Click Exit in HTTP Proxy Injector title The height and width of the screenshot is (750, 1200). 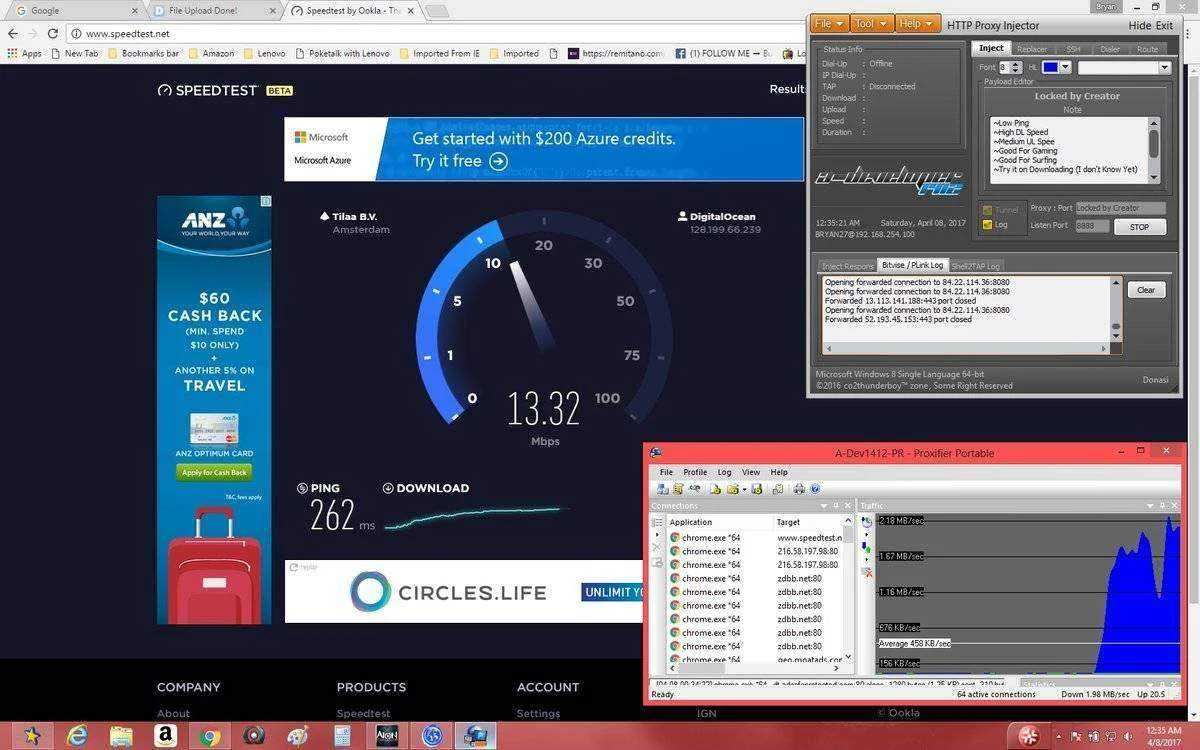pos(1164,26)
